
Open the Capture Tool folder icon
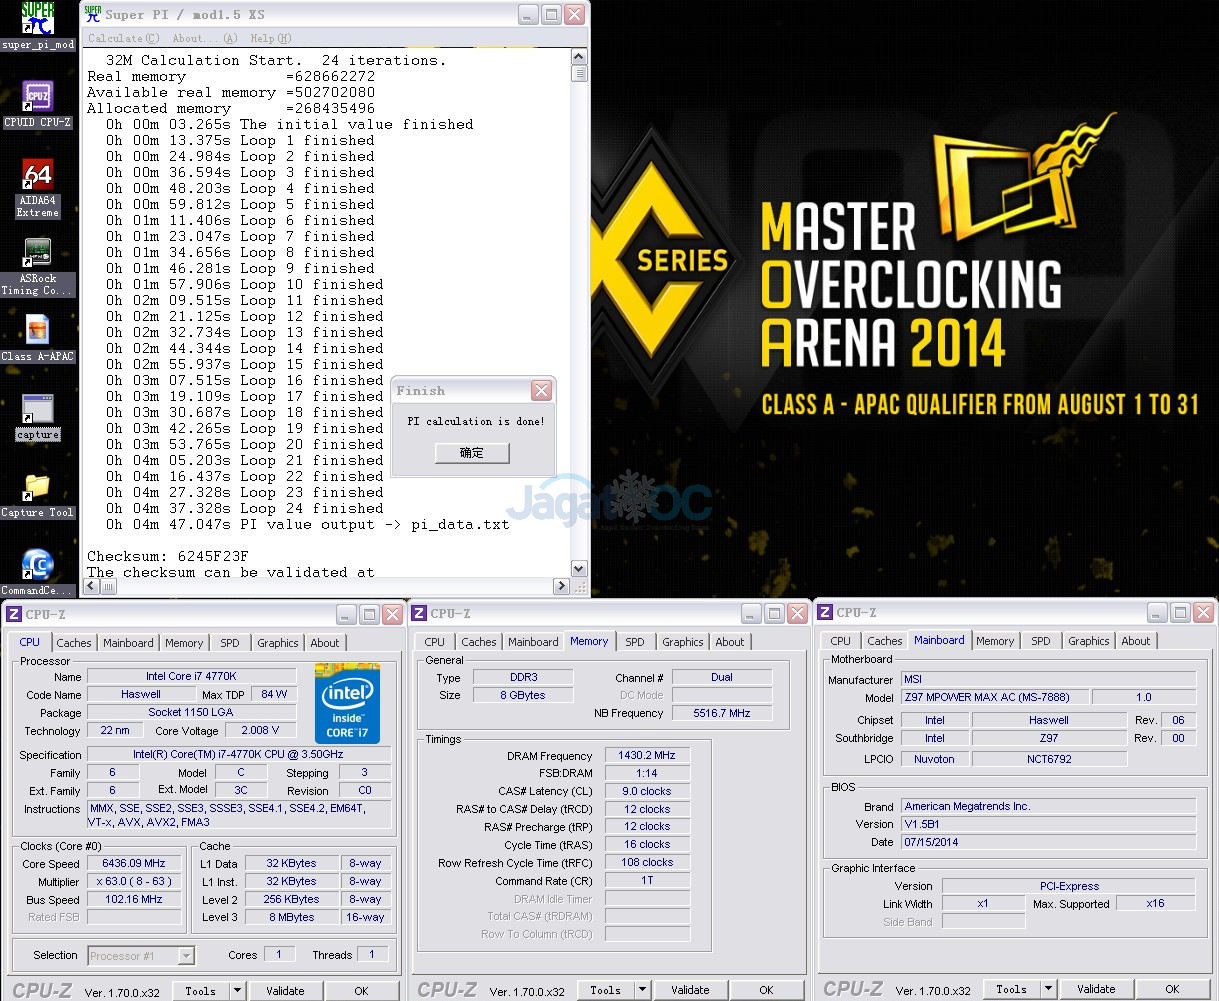[x=37, y=488]
